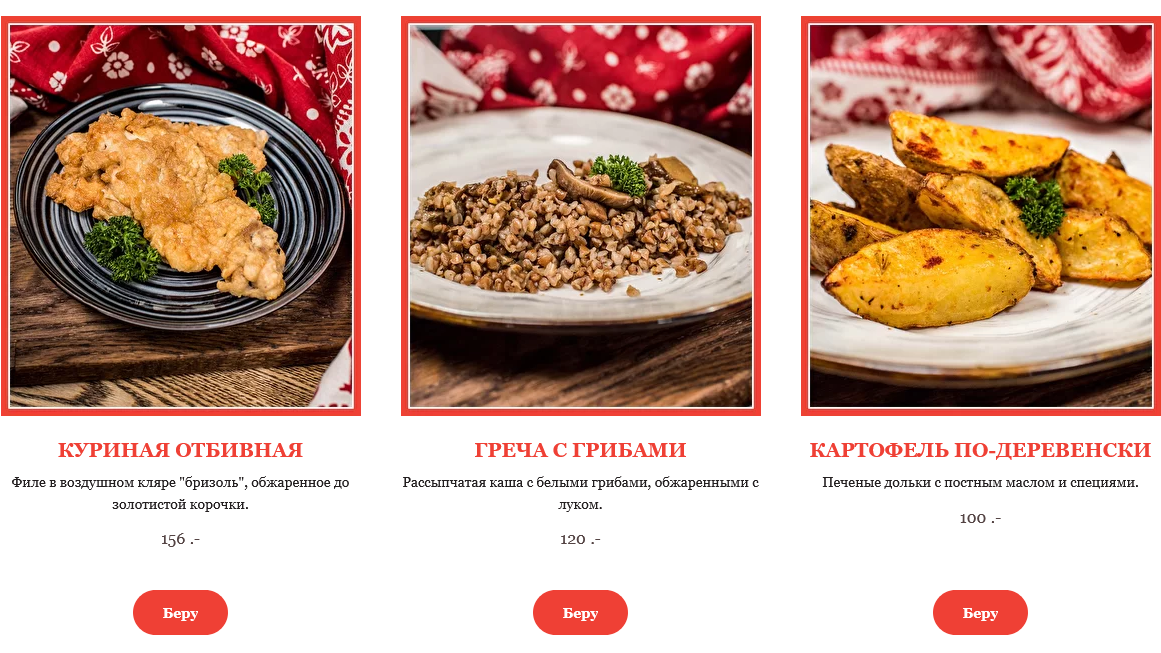Viewport: 1161px width, 653px height.
Task: Click the 156 price label
Action: point(180,539)
